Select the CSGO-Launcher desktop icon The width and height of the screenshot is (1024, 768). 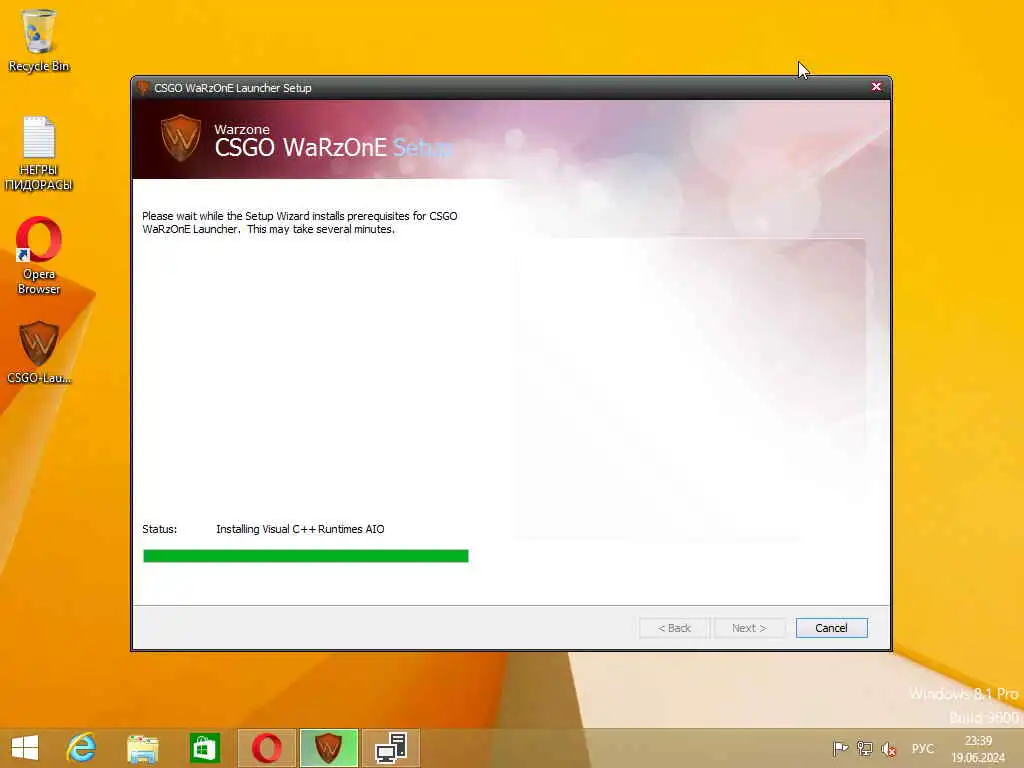click(x=39, y=352)
